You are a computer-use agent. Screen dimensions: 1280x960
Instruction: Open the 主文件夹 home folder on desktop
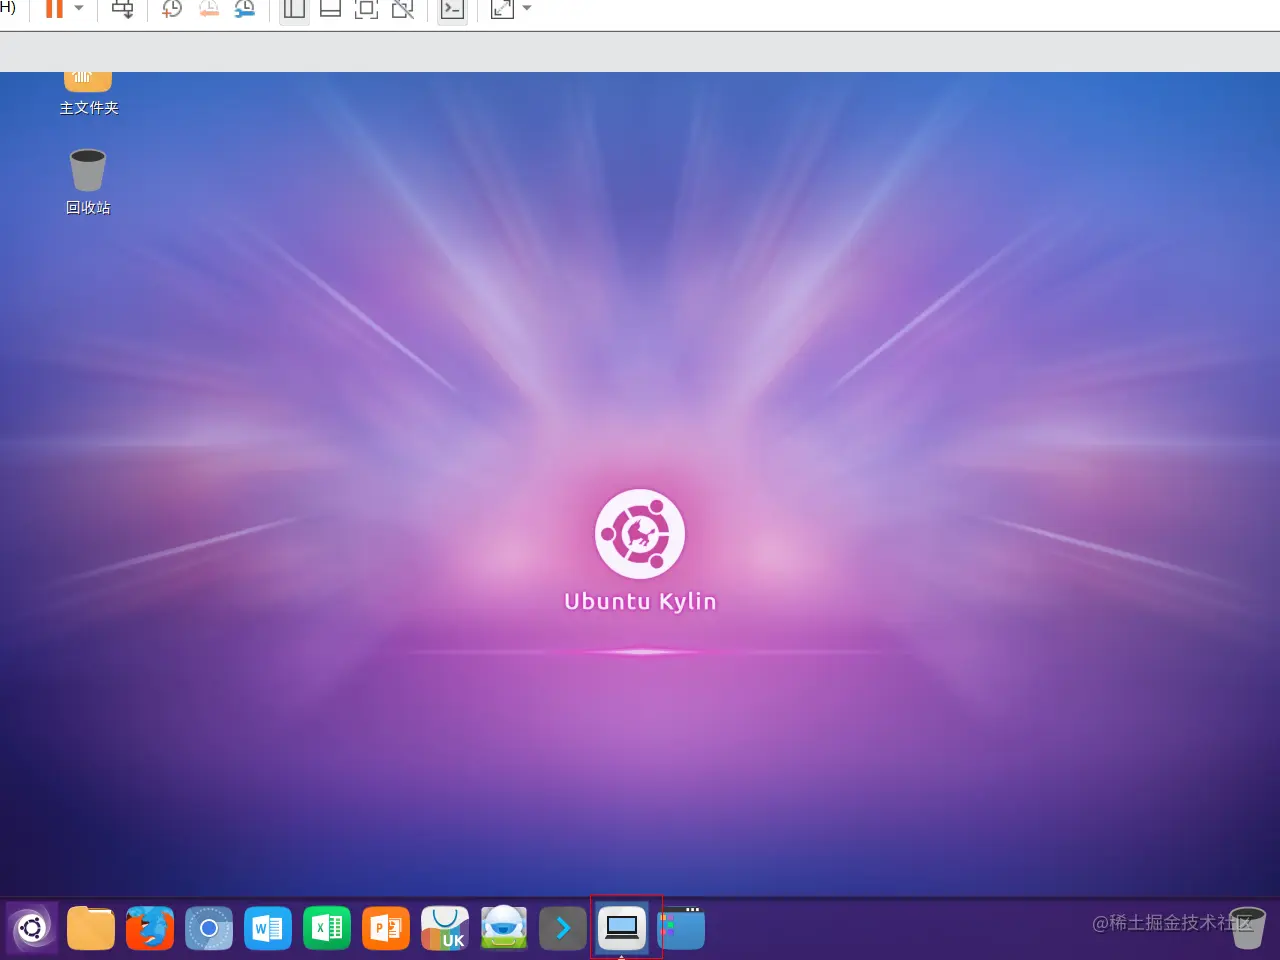coord(88,93)
